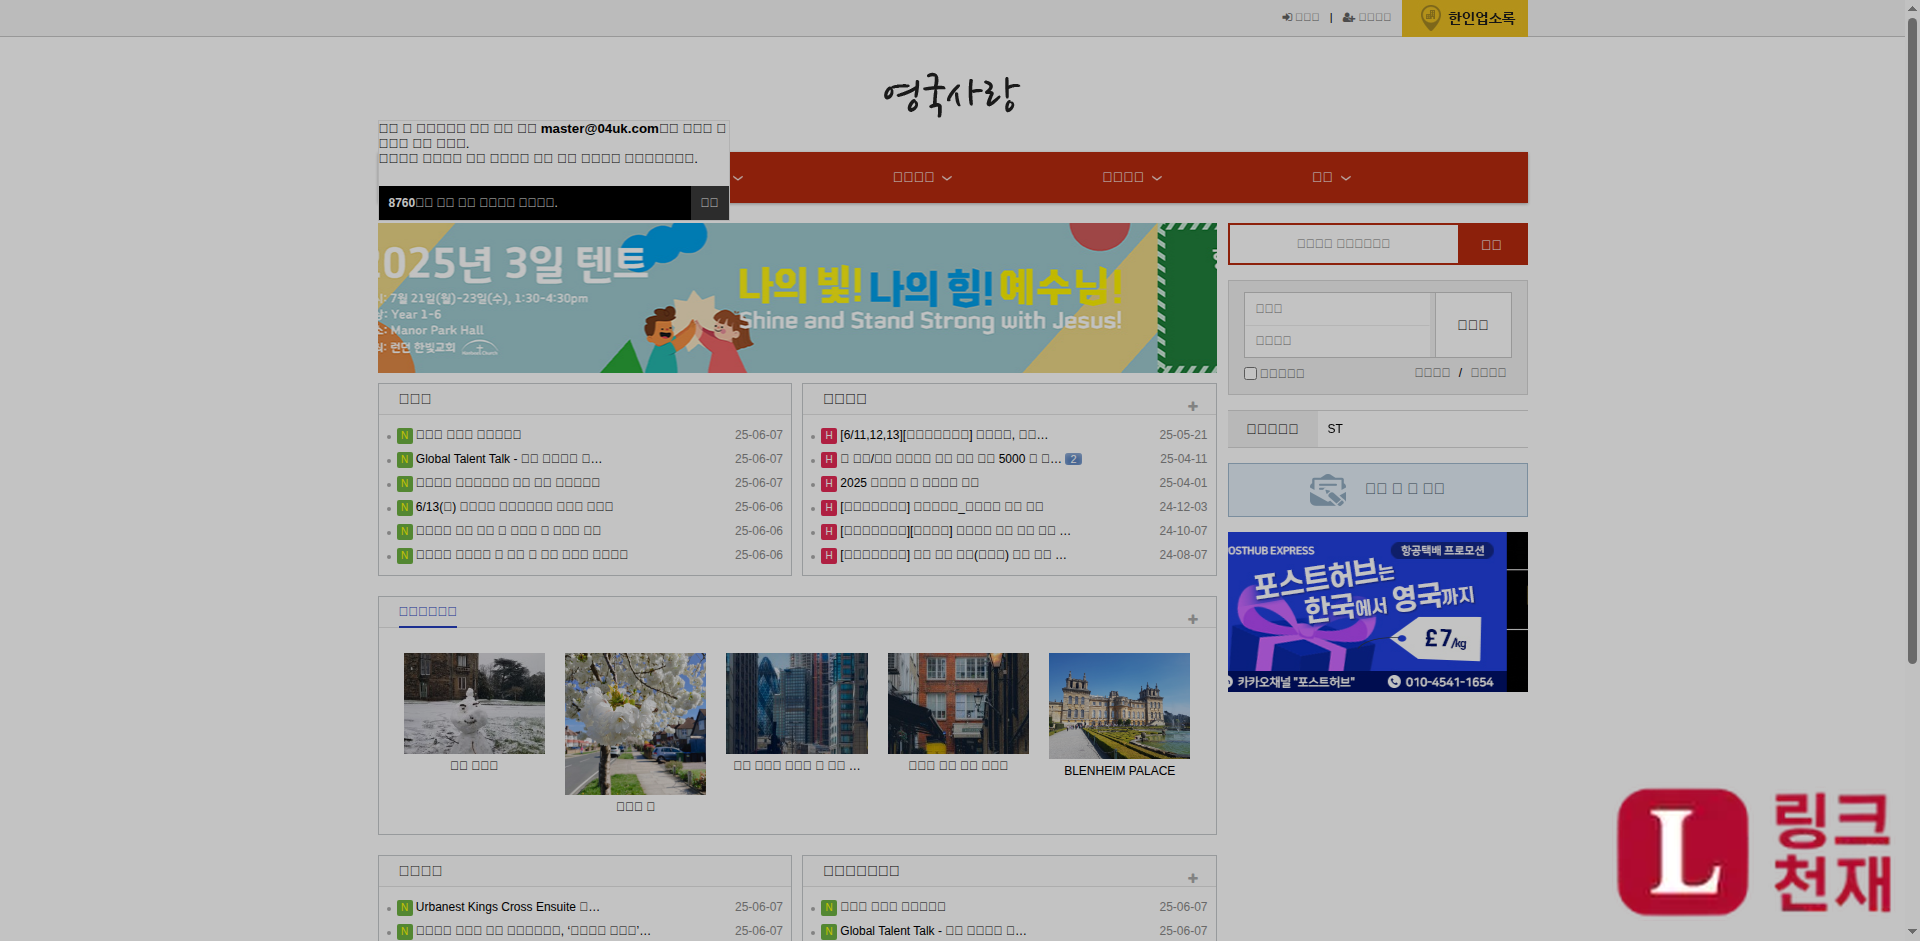The image size is (1920, 941).
Task: Click the H badge on the 24-08-07 post
Action: click(x=829, y=556)
